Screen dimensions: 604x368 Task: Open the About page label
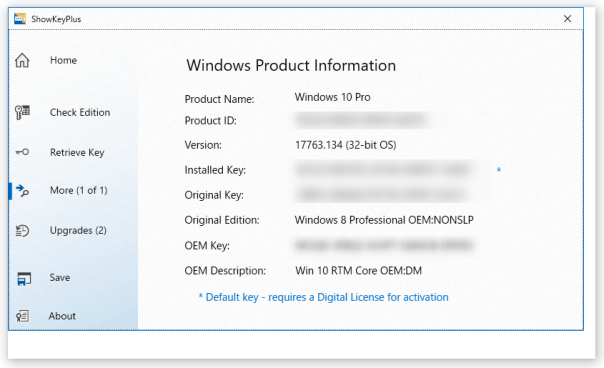coord(62,316)
